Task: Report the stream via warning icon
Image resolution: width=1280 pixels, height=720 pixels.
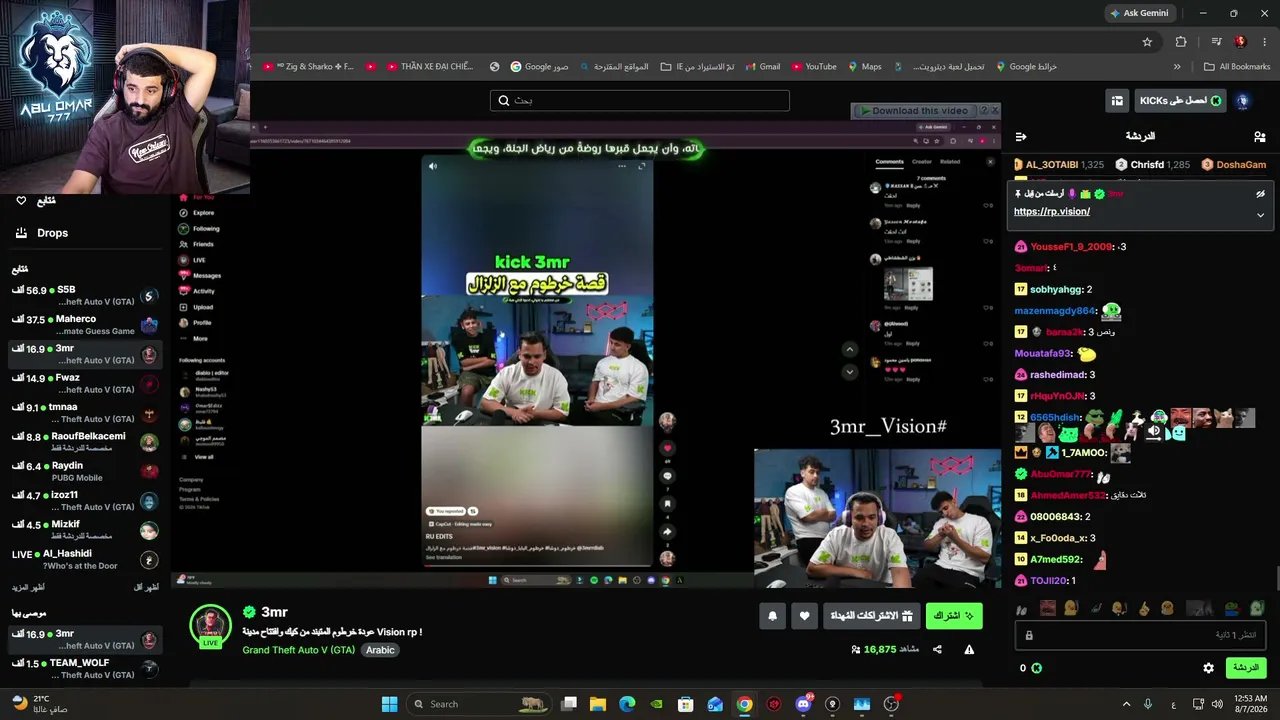Action: pyautogui.click(x=969, y=650)
